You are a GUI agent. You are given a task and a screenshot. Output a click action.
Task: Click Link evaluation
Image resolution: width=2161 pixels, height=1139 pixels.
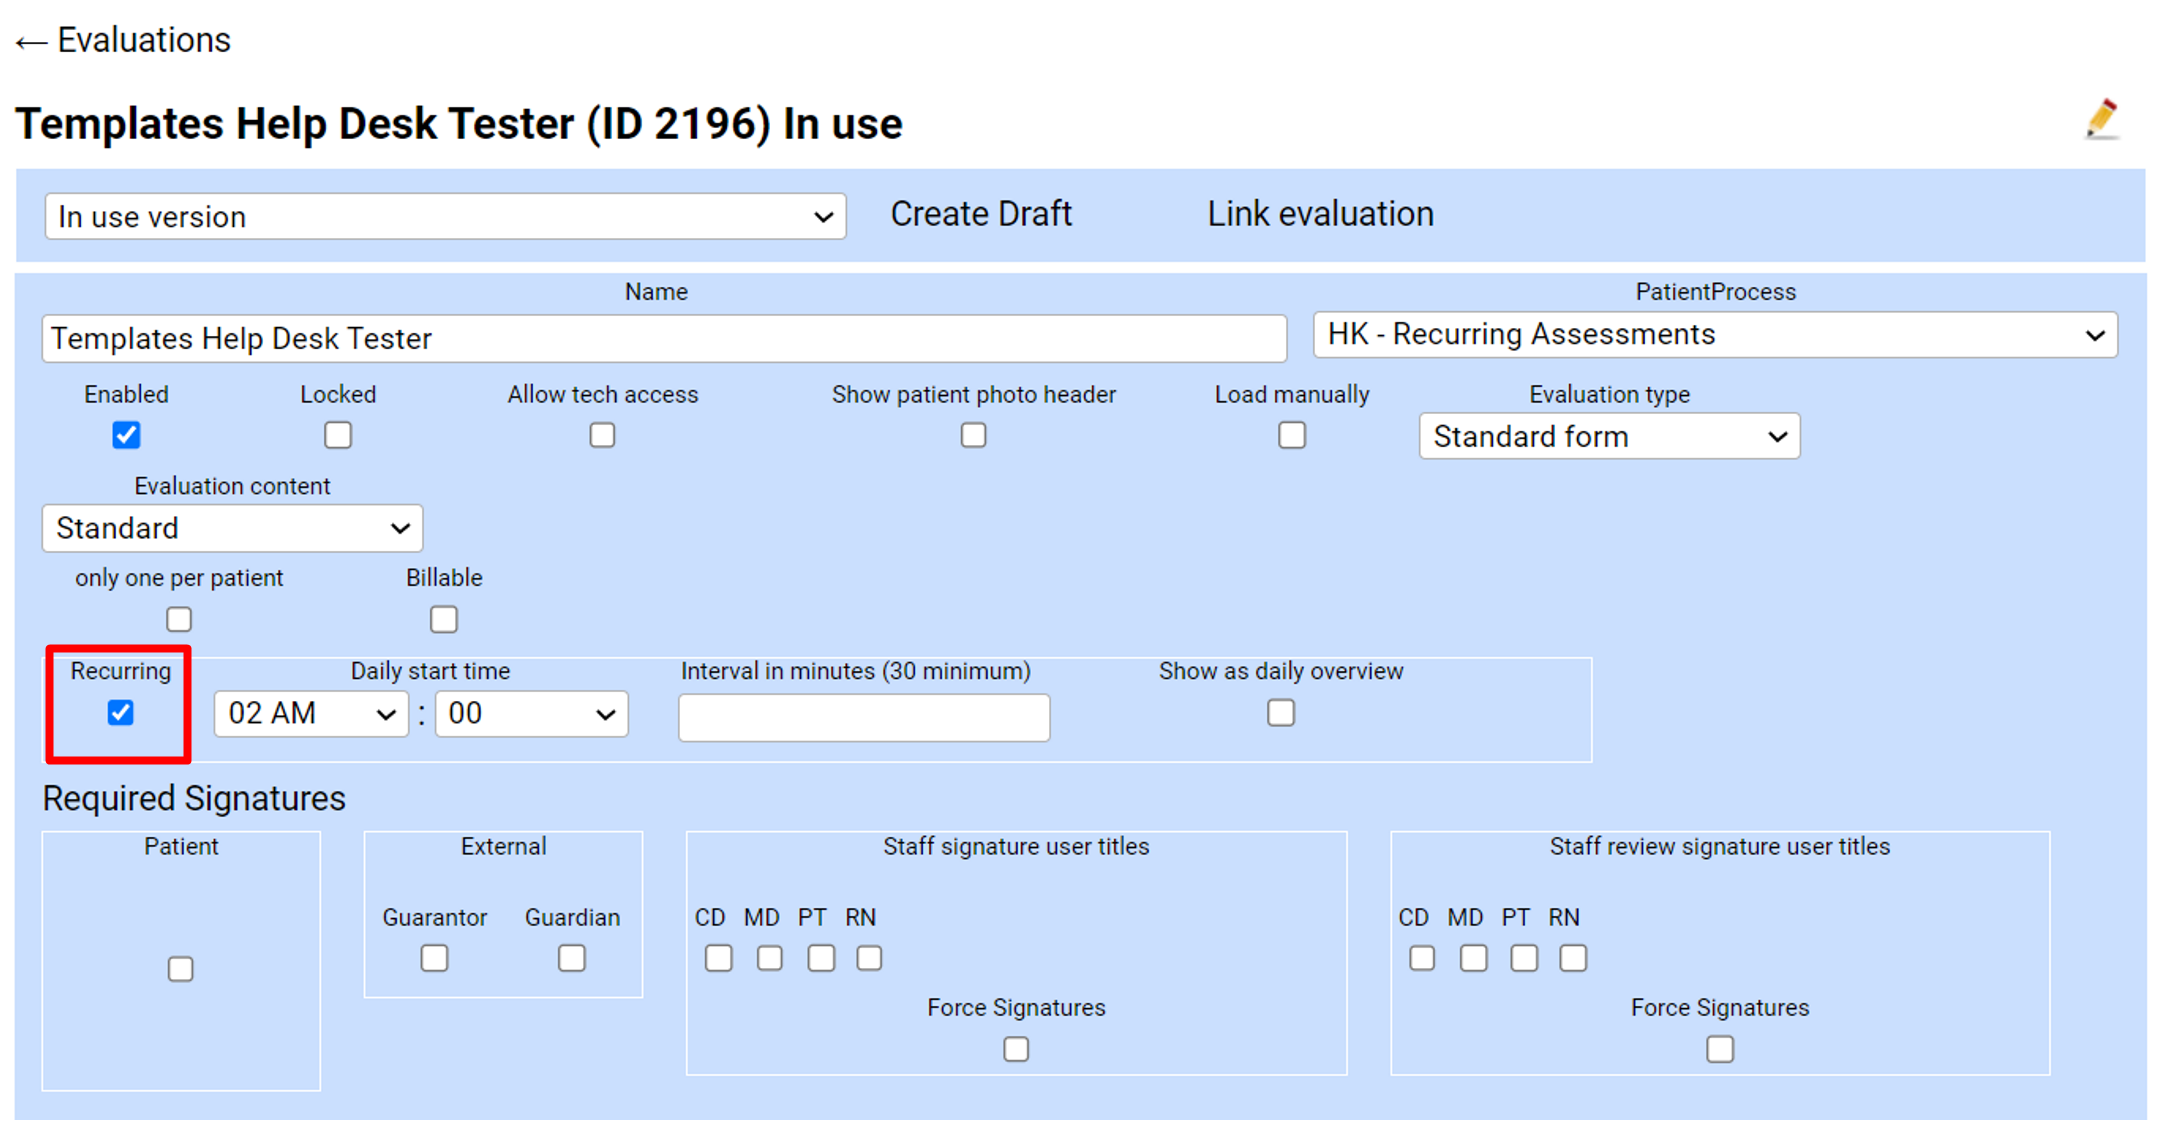point(1320,213)
